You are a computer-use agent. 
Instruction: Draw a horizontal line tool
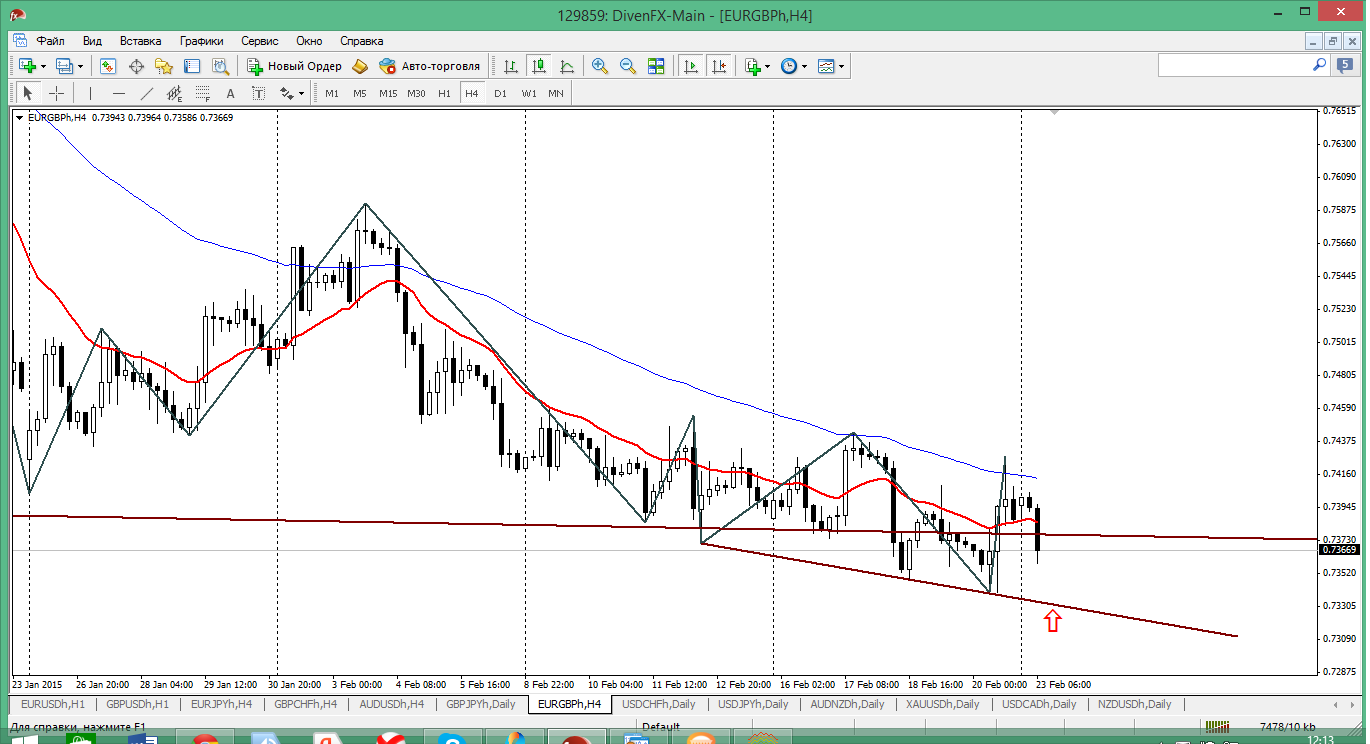coord(119,93)
